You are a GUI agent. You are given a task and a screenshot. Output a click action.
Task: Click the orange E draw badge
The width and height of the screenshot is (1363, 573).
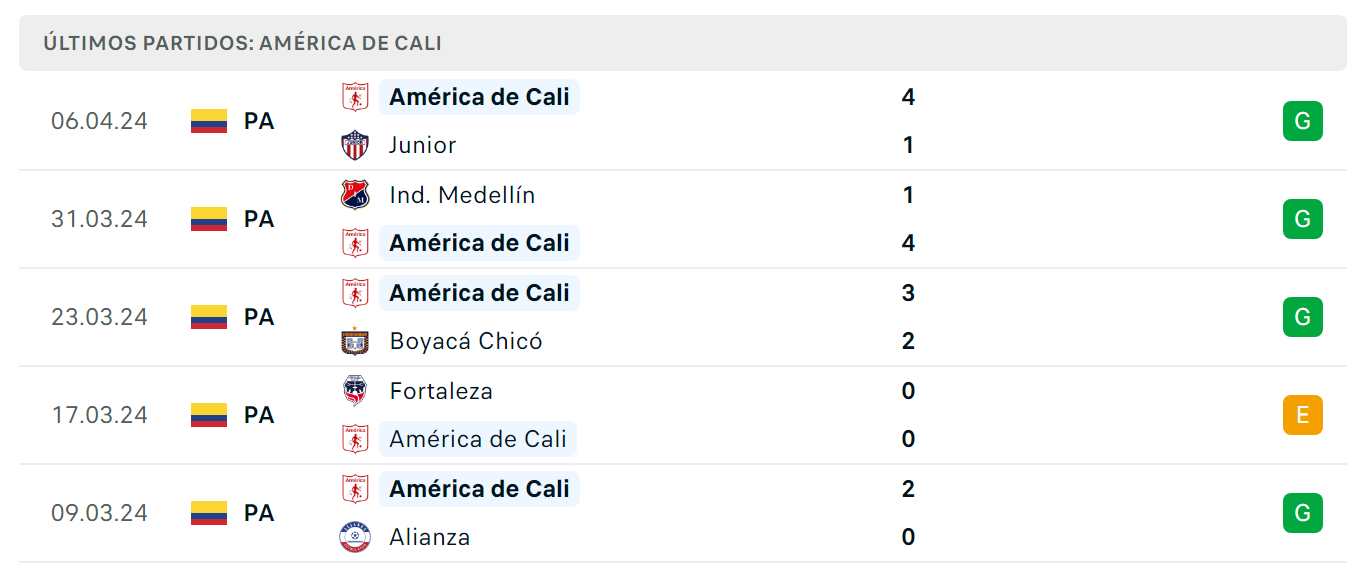[1302, 415]
